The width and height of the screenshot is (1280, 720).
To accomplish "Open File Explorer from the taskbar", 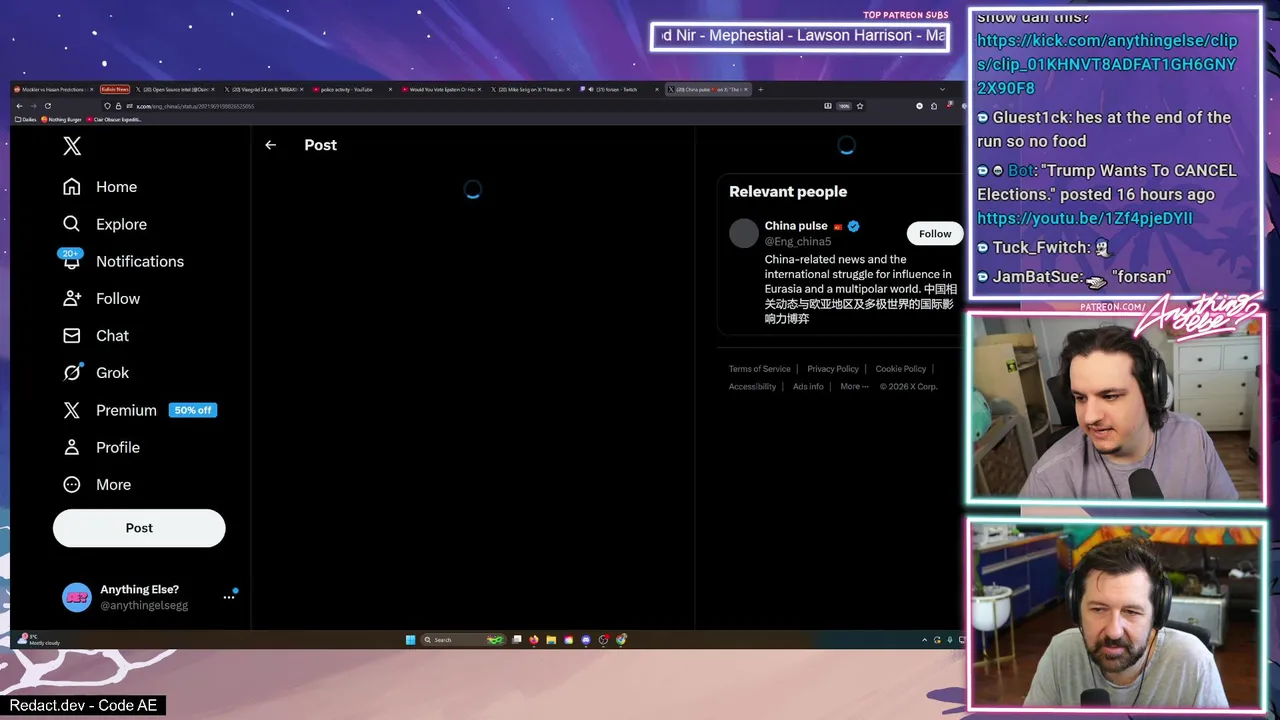I will [551, 640].
